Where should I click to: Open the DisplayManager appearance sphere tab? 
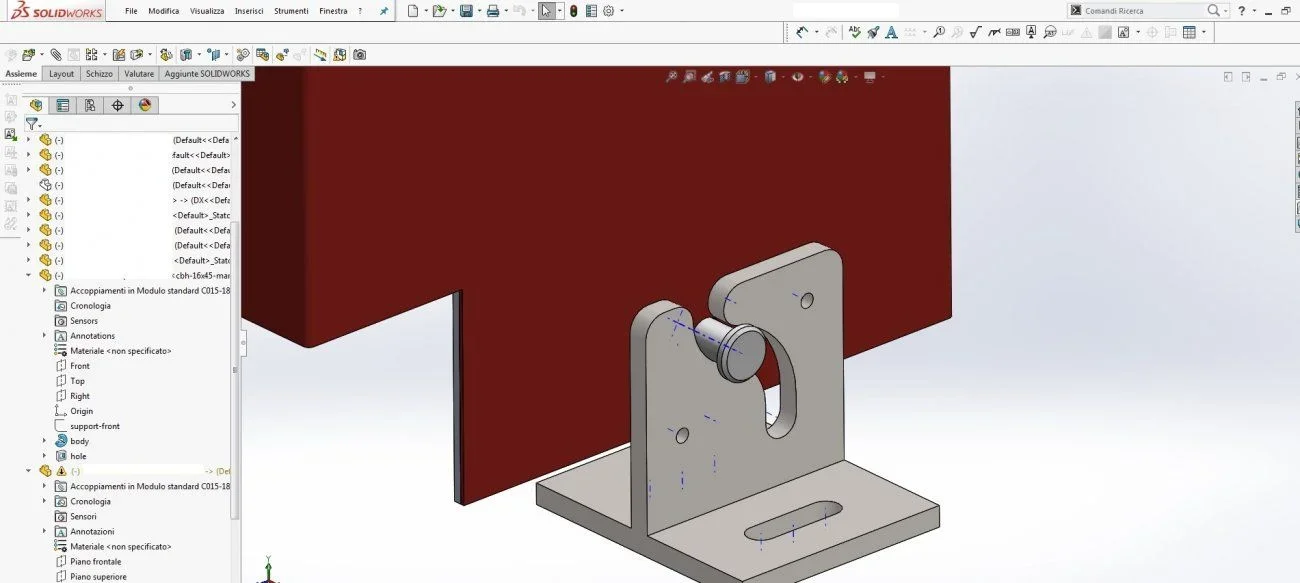point(145,105)
